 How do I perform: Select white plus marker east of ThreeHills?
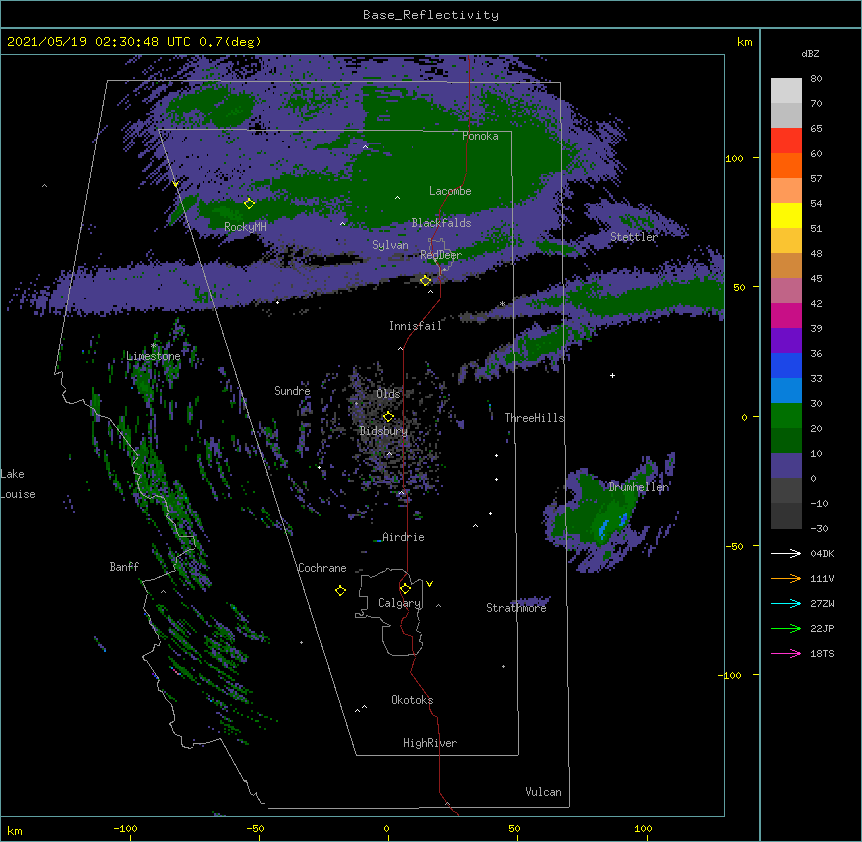(612, 375)
